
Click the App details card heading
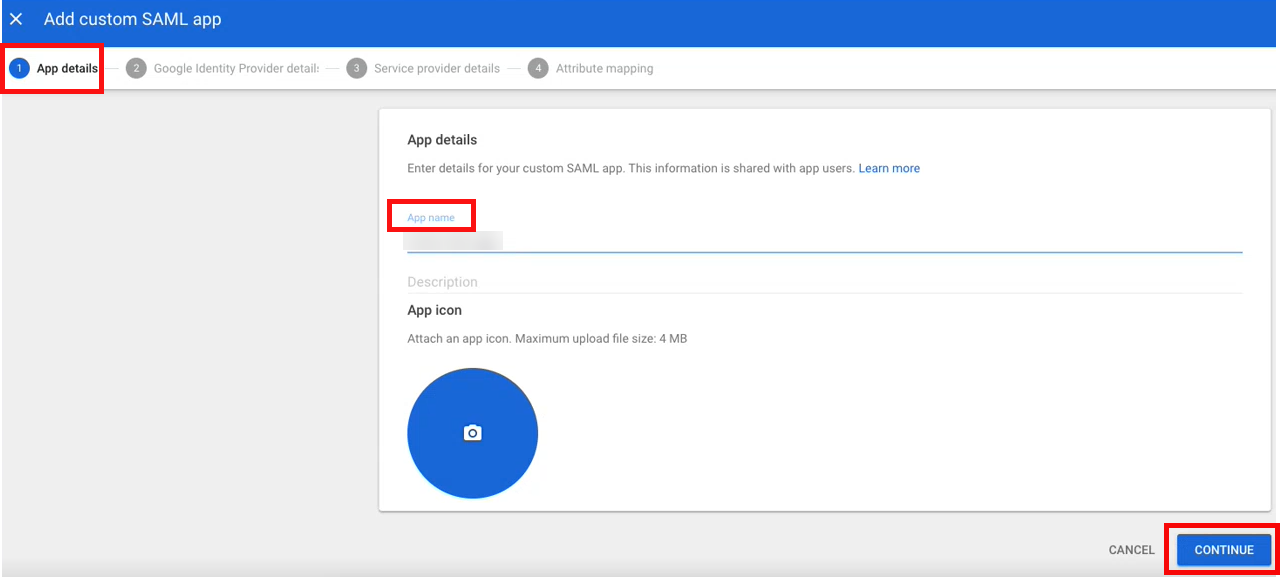(442, 140)
